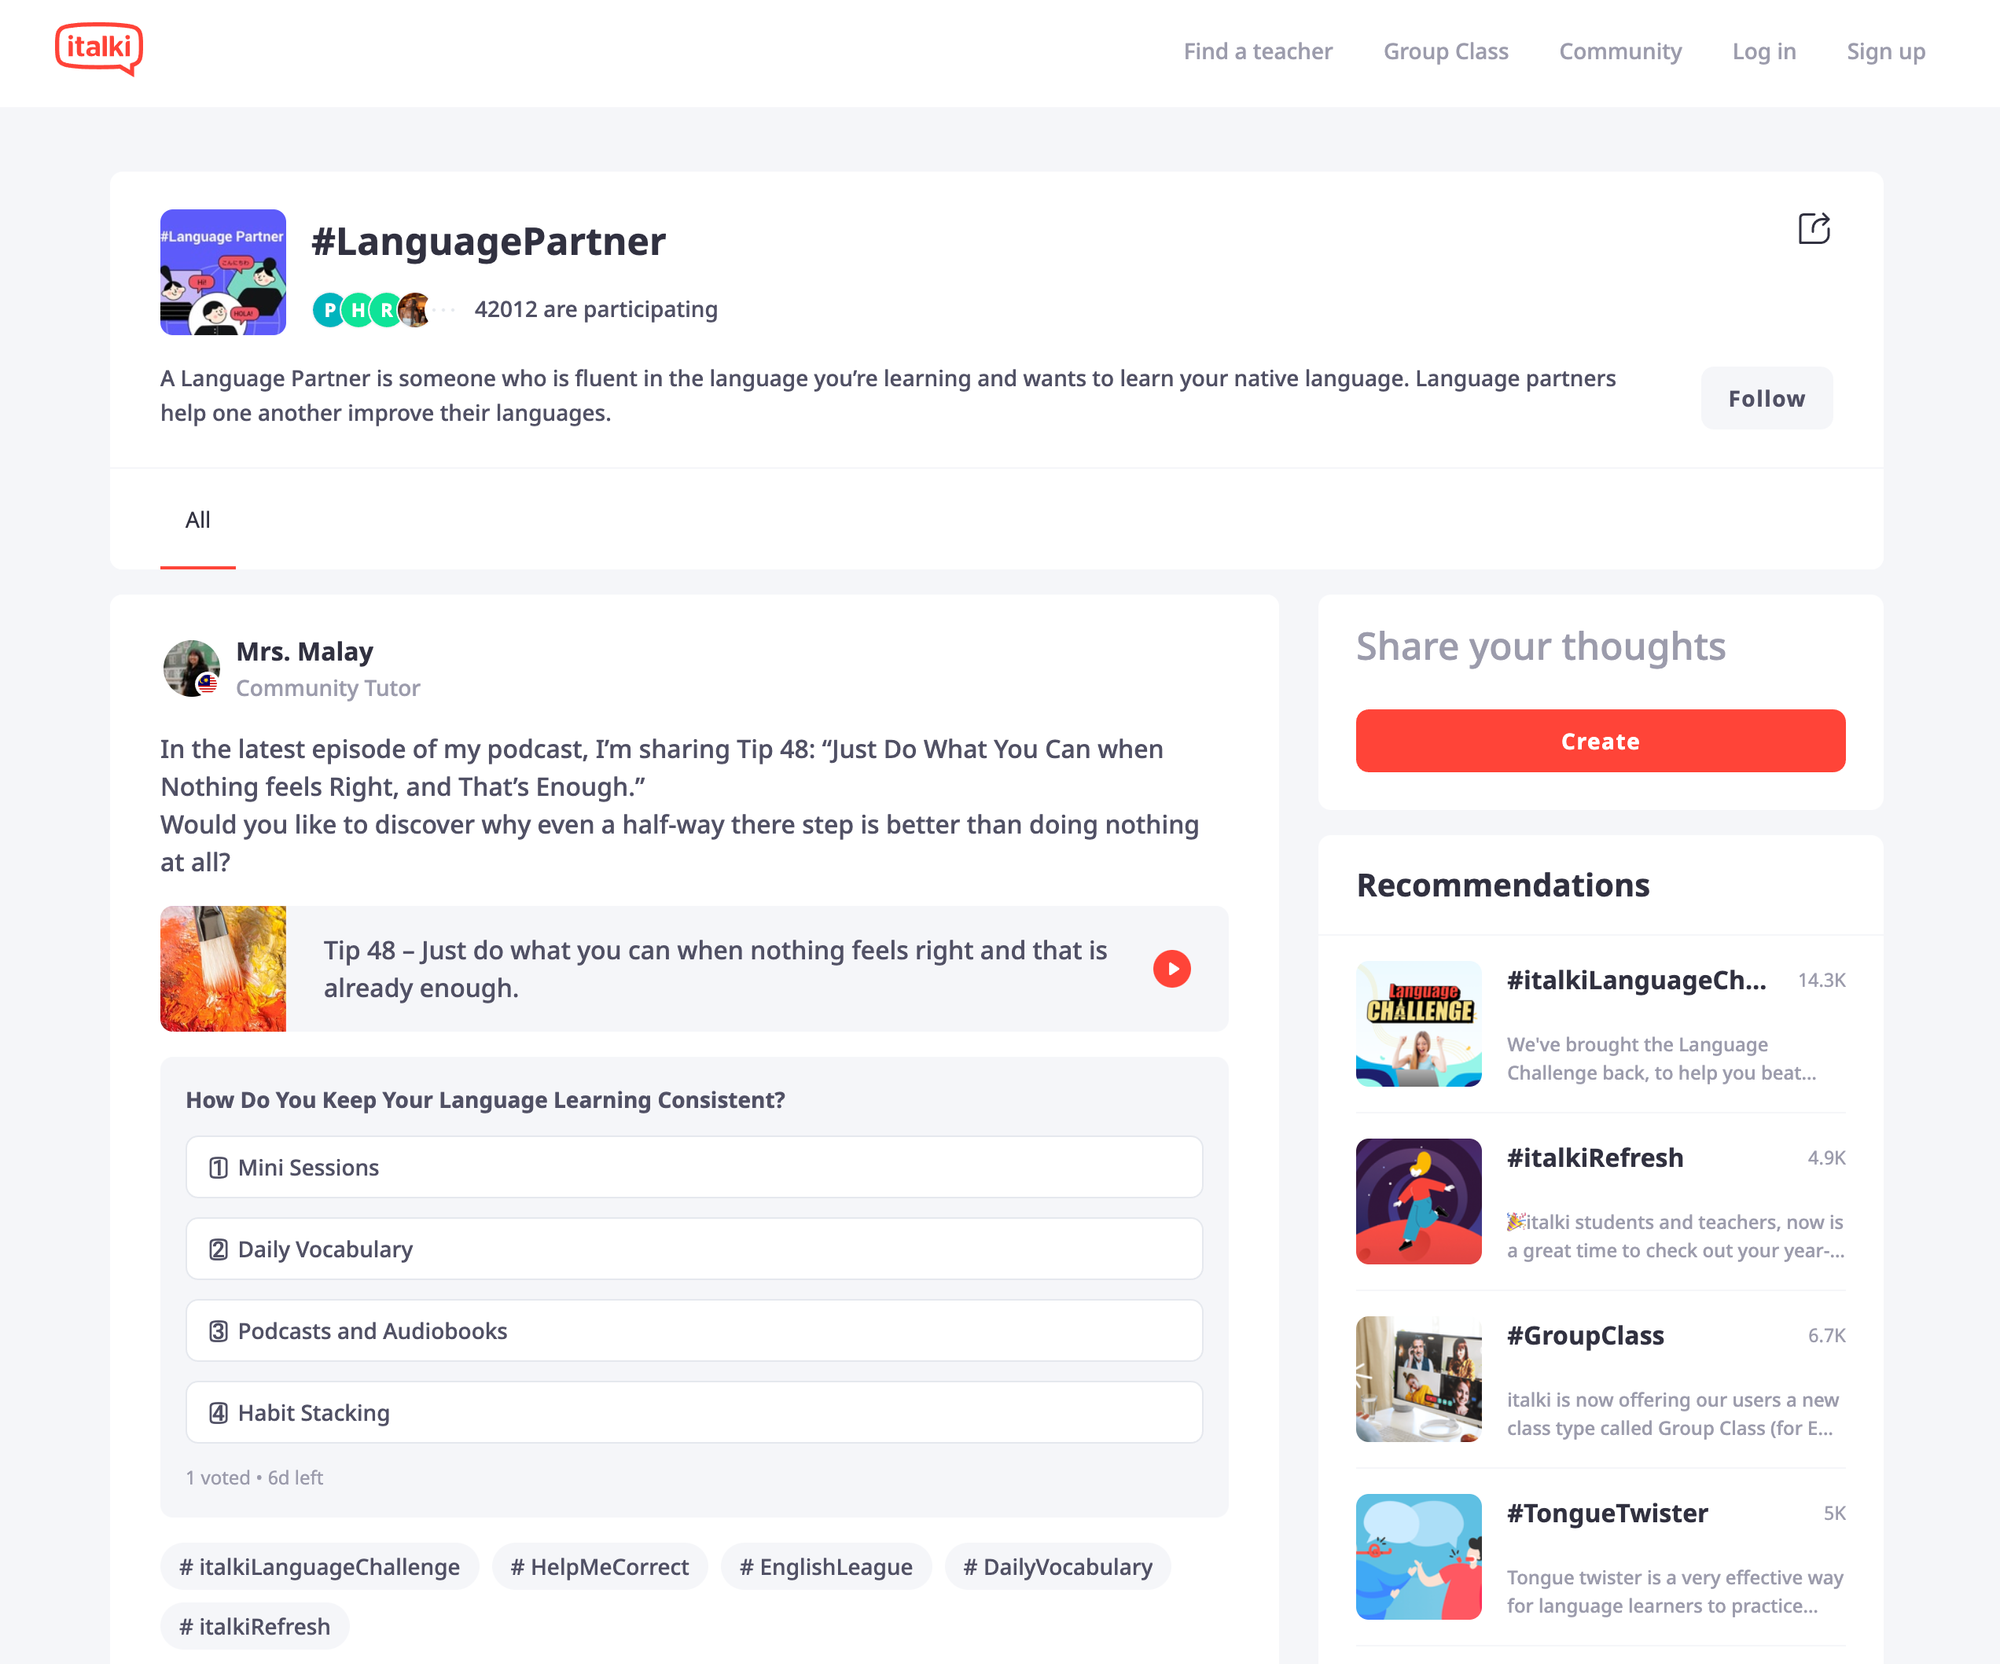Click the #GroupClass recommendation image
This screenshot has height=1664, width=2000.
[x=1418, y=1378]
